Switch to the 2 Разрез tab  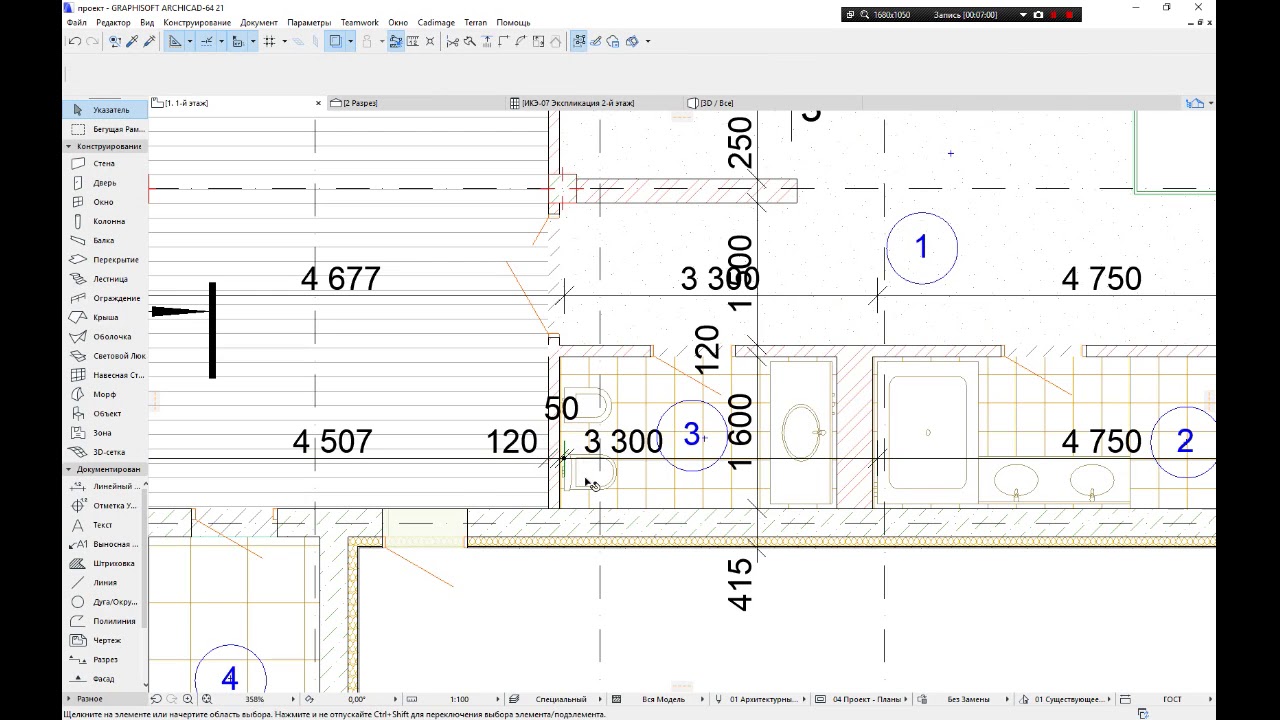coord(418,103)
